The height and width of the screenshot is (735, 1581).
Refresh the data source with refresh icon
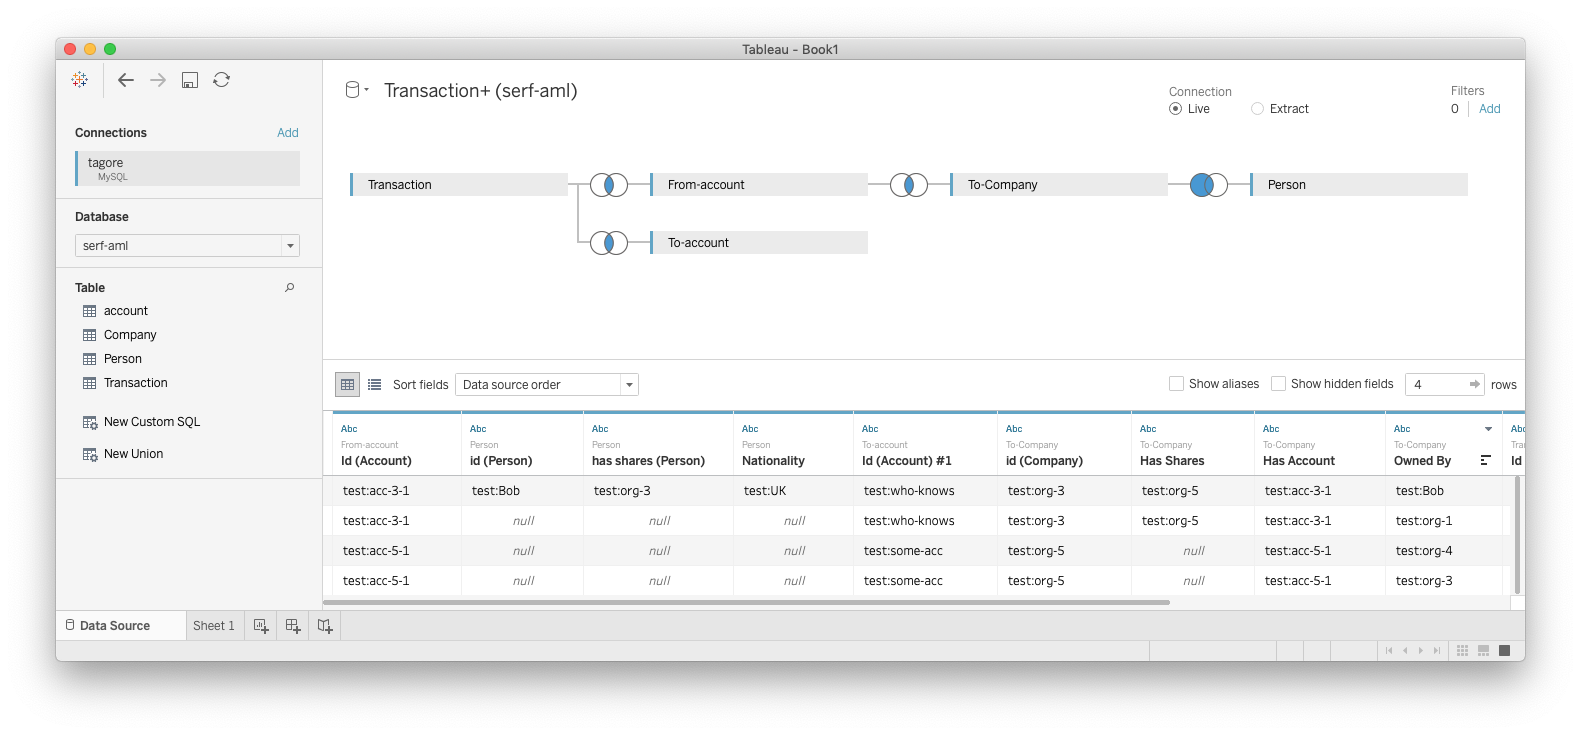click(222, 80)
